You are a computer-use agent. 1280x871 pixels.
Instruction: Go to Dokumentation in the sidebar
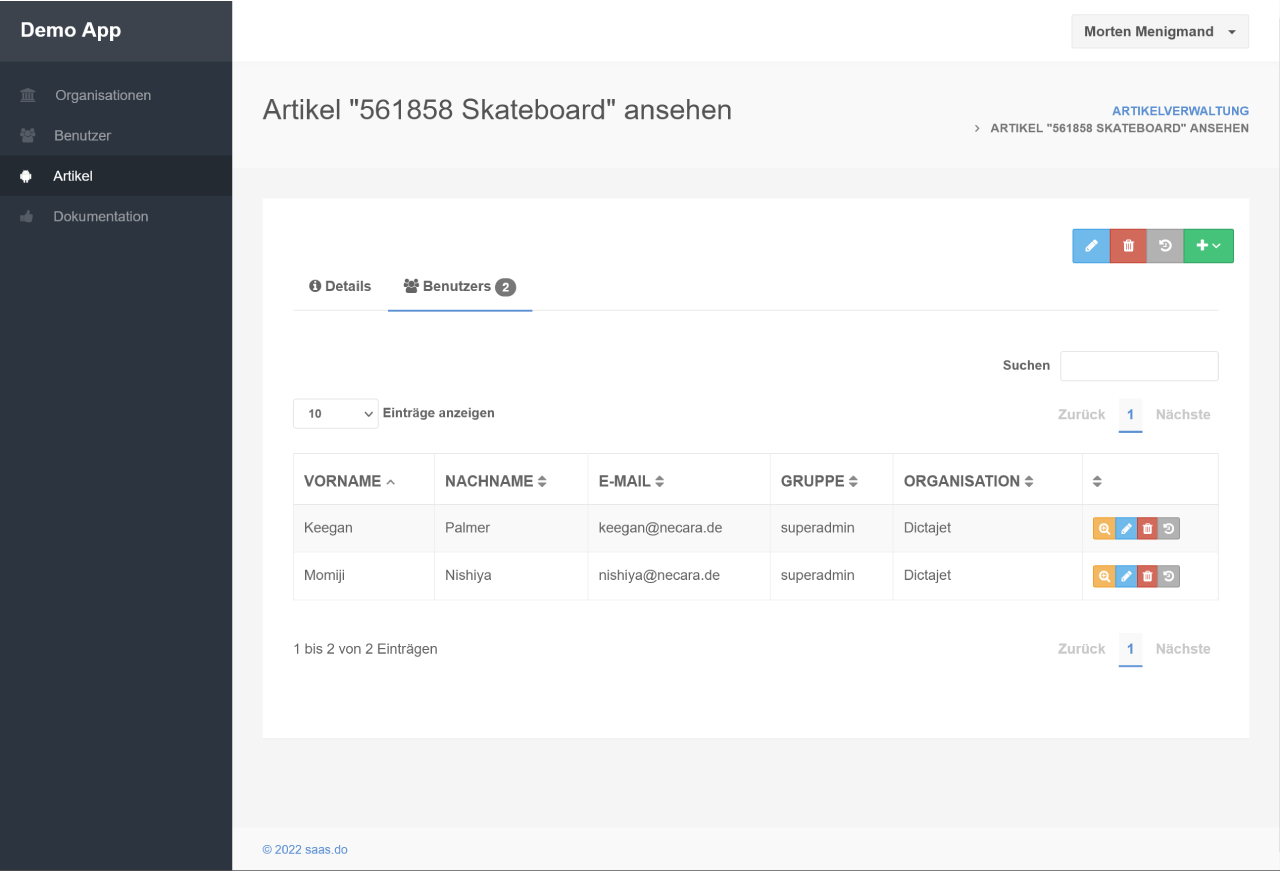click(x=100, y=217)
